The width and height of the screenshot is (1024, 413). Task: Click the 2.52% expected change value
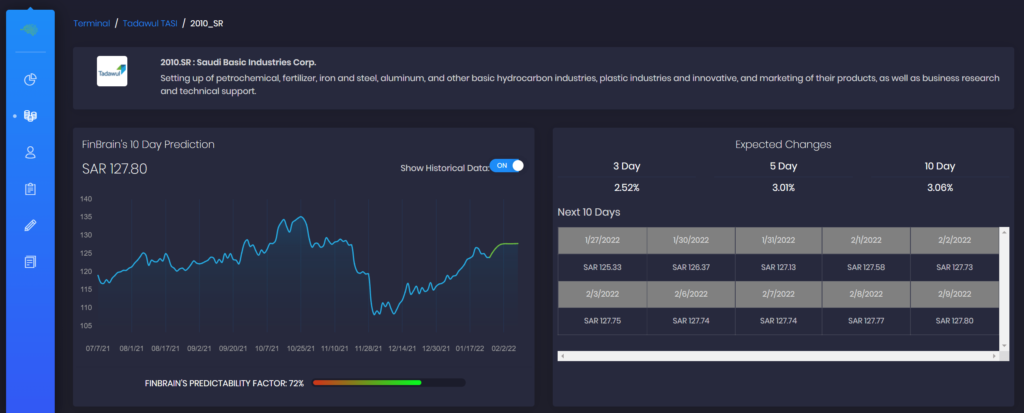(626, 188)
